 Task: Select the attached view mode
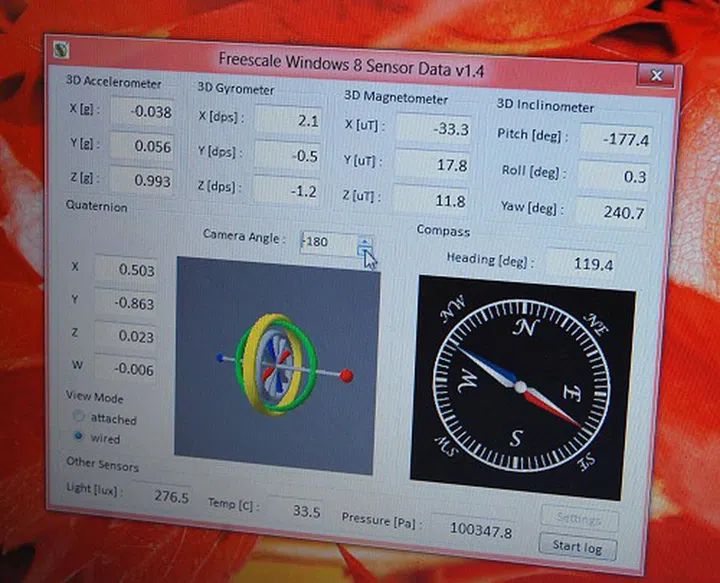(x=79, y=416)
